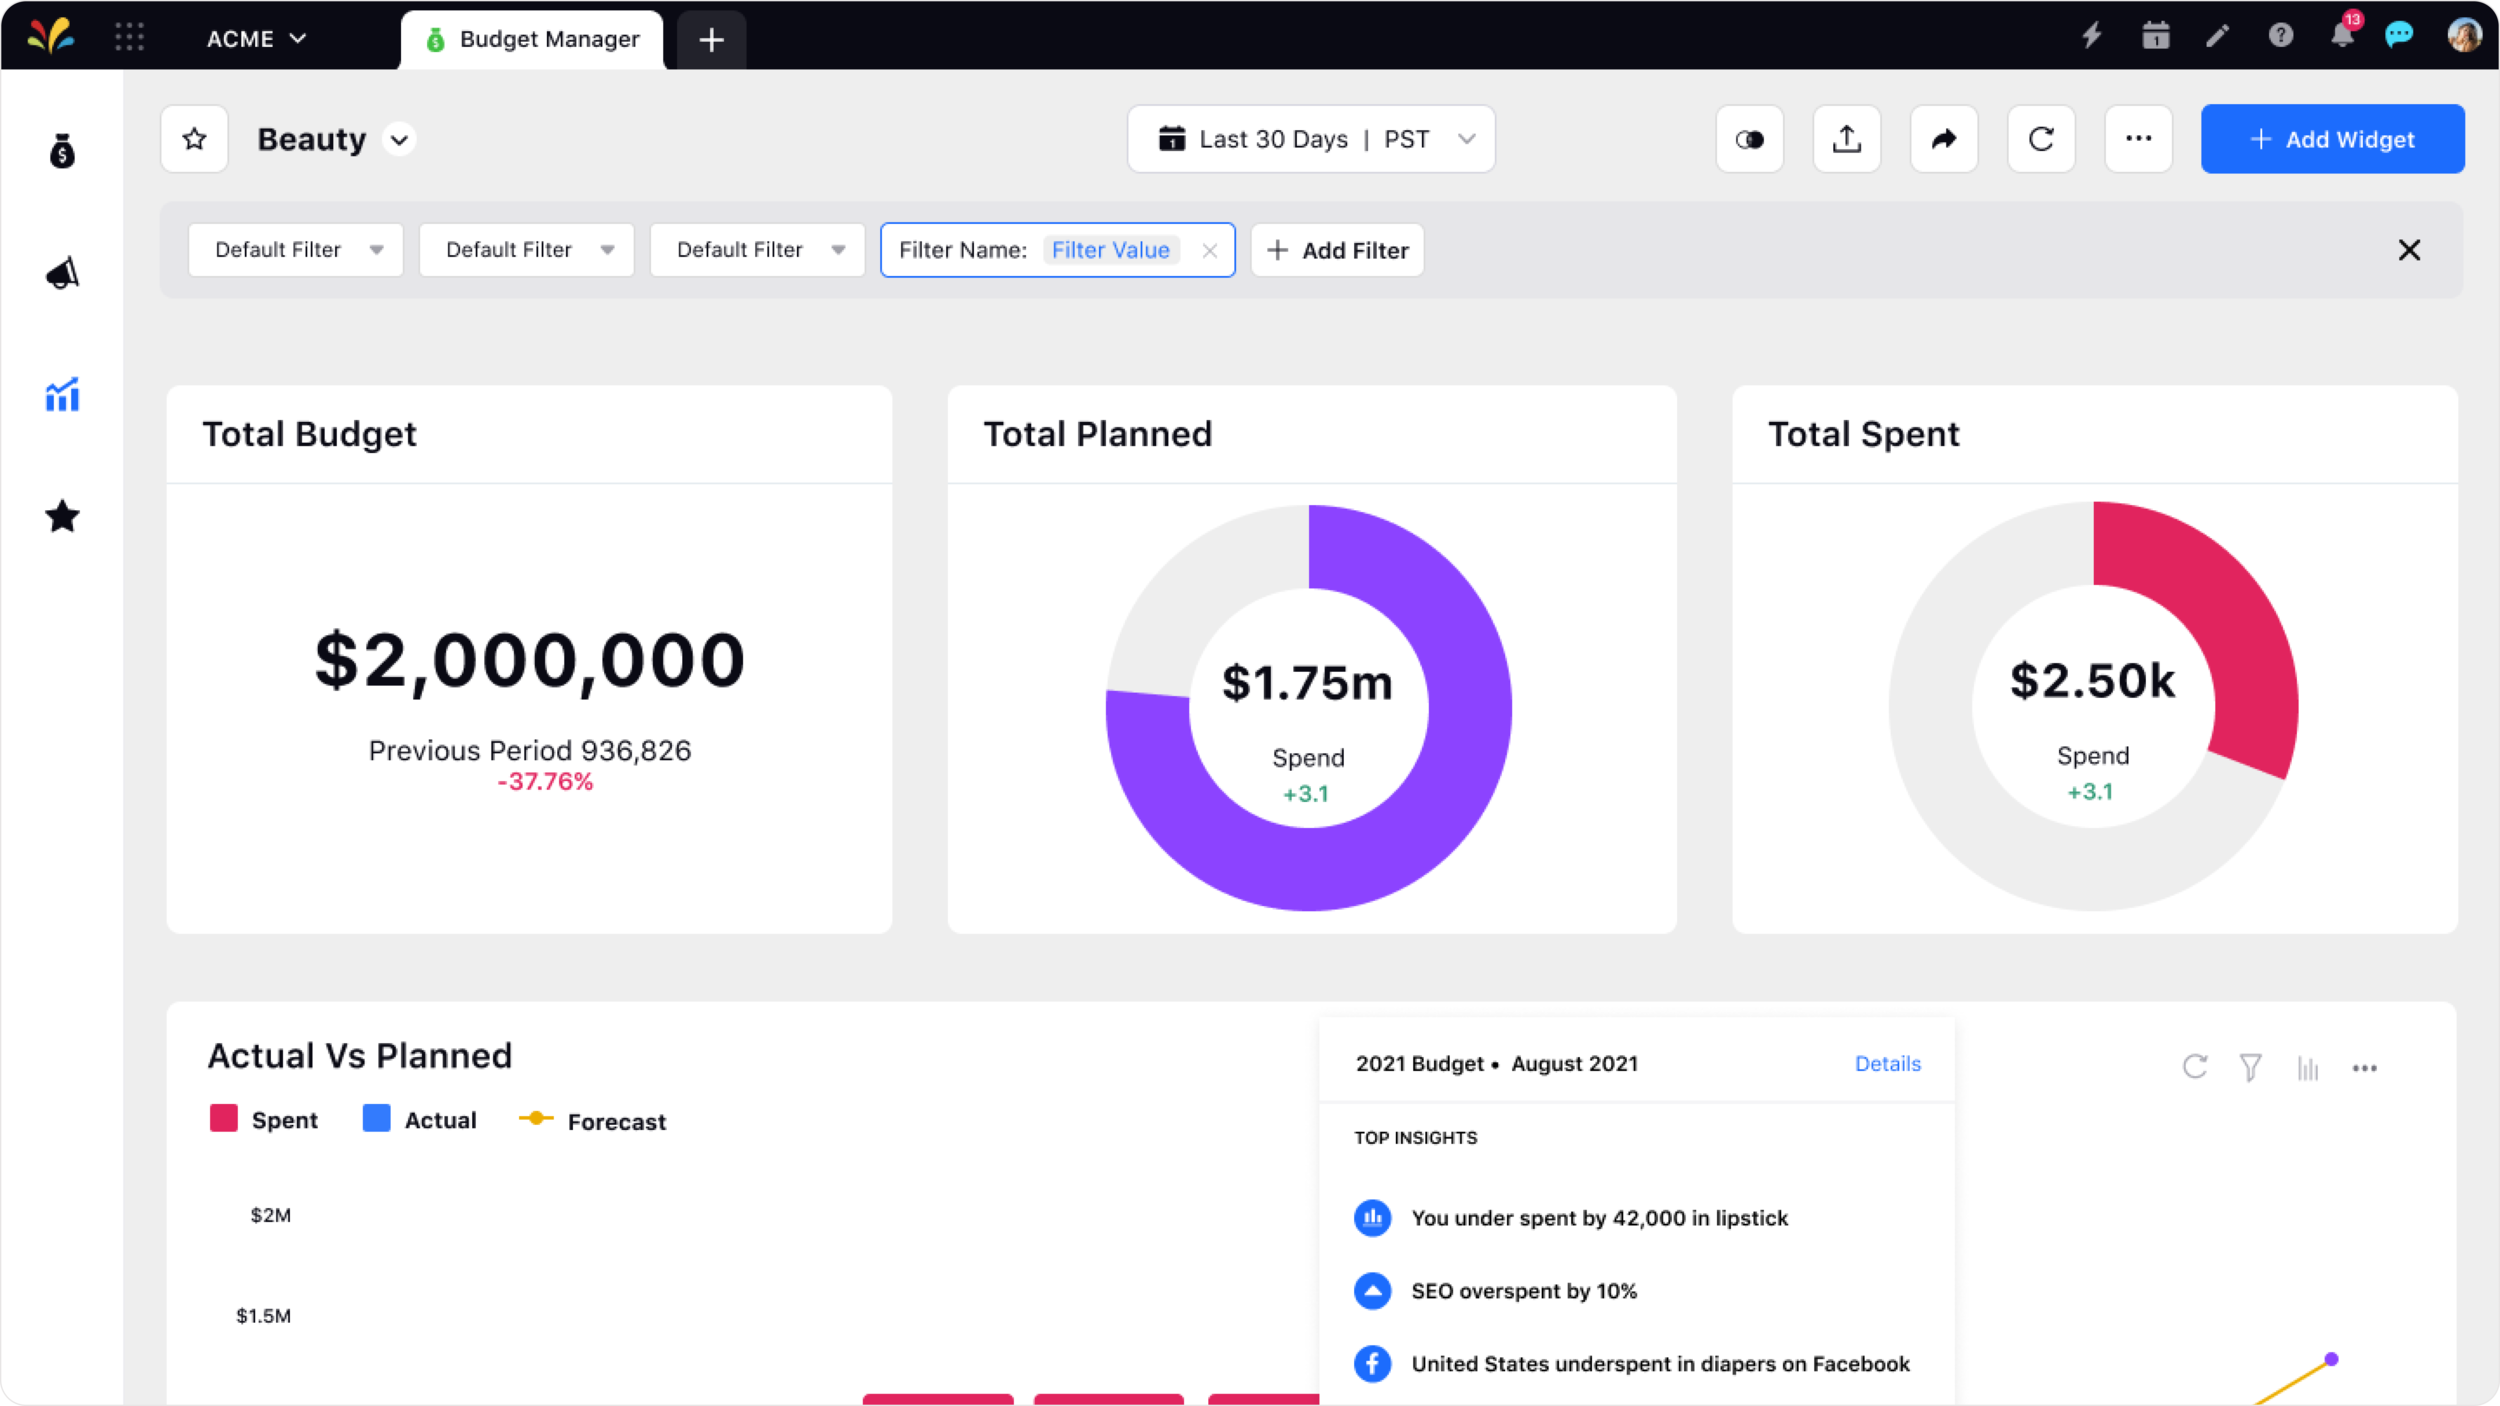This screenshot has width=2500, height=1406.
Task: Click the lipstick underspend insight
Action: (x=1599, y=1218)
